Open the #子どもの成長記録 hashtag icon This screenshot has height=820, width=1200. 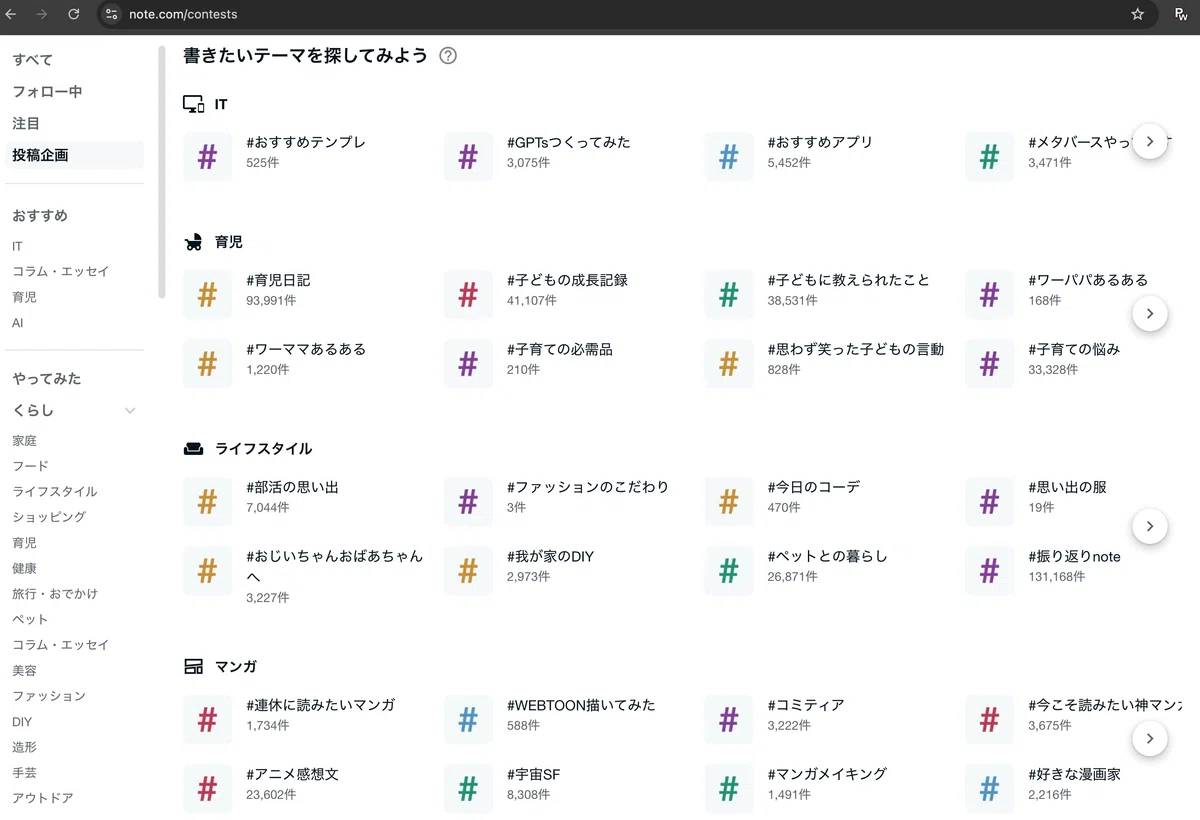click(x=468, y=295)
